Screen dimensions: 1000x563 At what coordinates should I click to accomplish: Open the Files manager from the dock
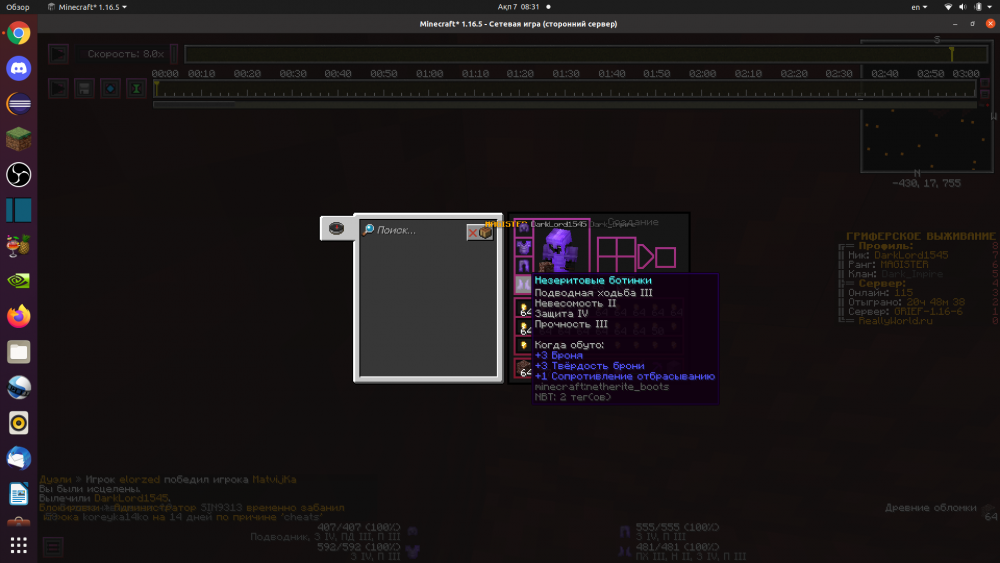click(x=18, y=352)
